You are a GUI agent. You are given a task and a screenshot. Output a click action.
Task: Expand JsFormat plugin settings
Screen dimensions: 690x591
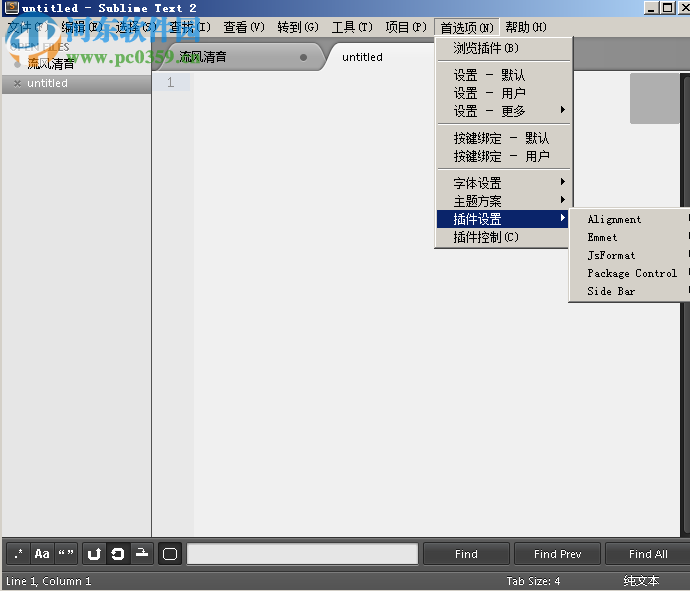(x=631, y=255)
